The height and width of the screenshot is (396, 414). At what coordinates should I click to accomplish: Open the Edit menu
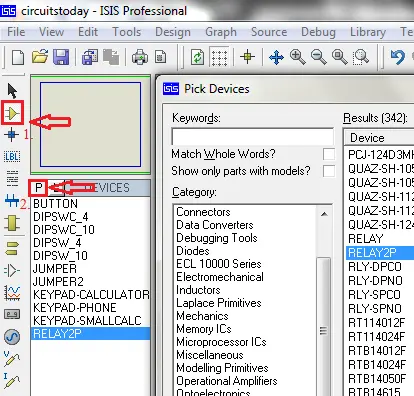88,32
